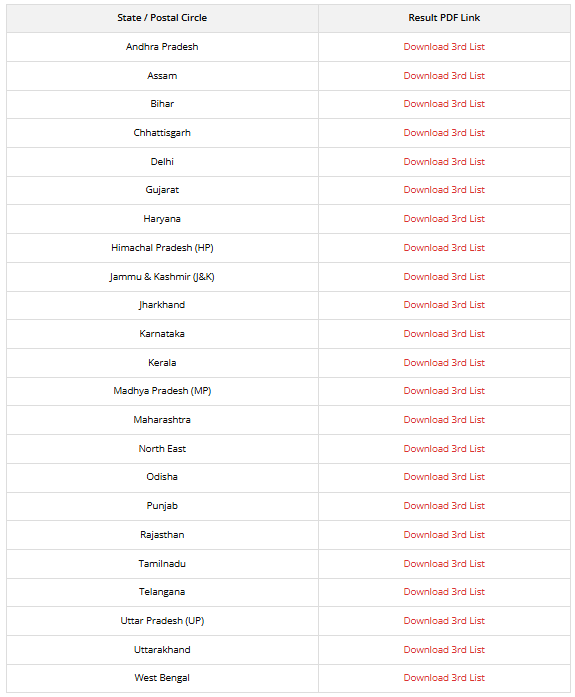Open the Tamilnadu Download 3rd List link

pyautogui.click(x=444, y=563)
